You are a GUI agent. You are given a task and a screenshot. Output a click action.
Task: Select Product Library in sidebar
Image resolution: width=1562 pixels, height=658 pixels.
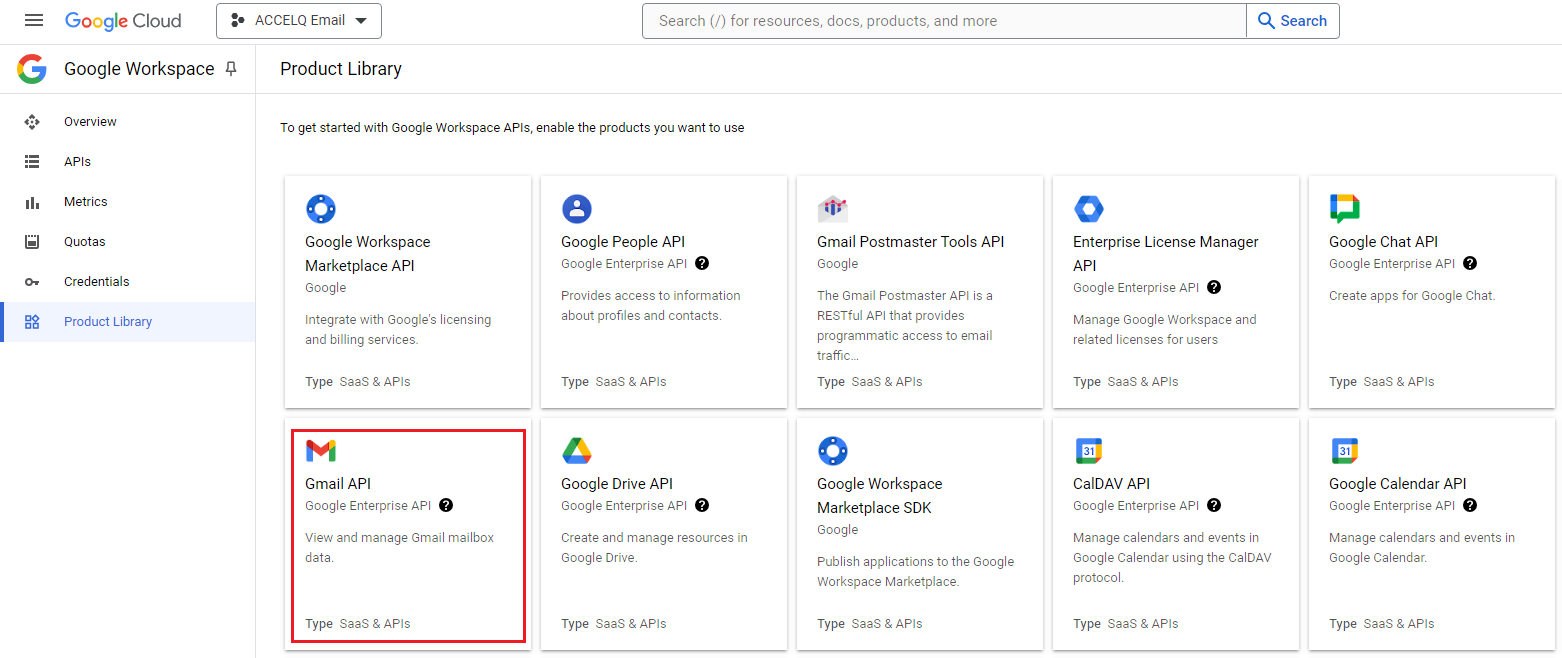128,322
